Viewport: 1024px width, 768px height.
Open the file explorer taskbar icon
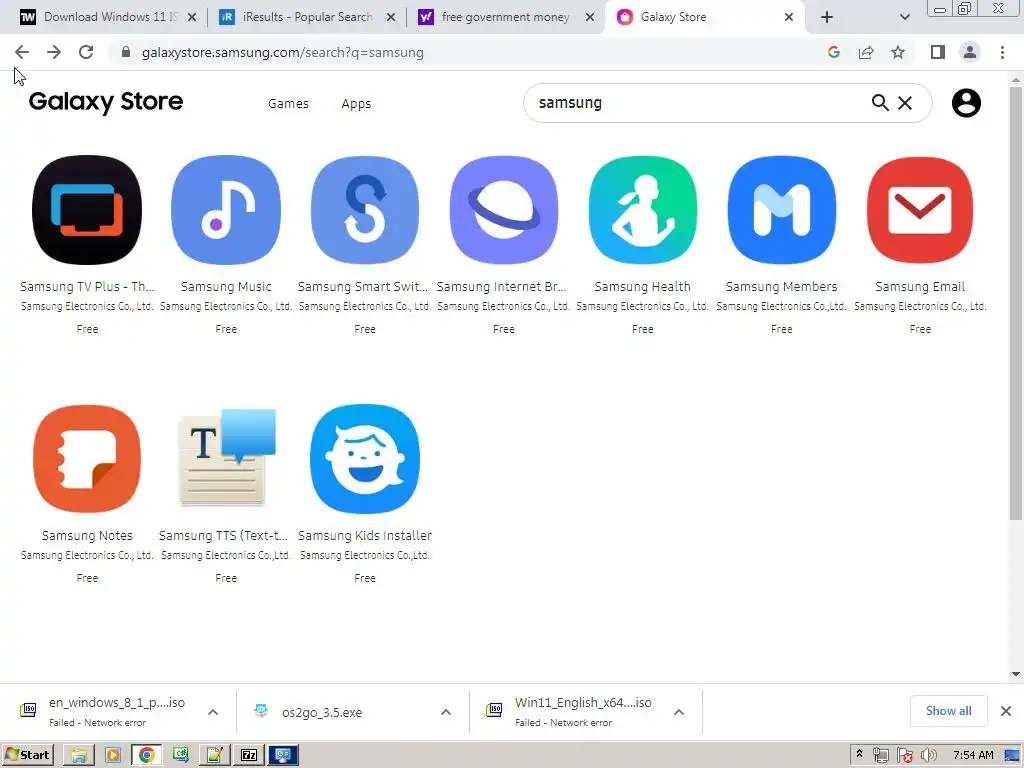click(78, 755)
